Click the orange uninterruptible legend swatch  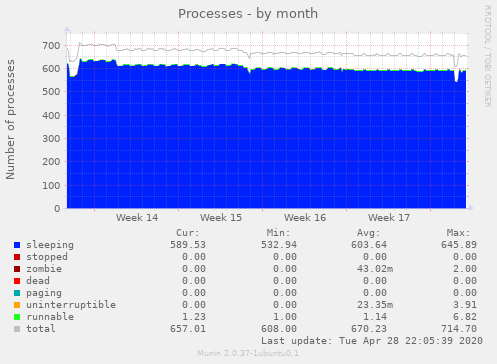coord(17,305)
